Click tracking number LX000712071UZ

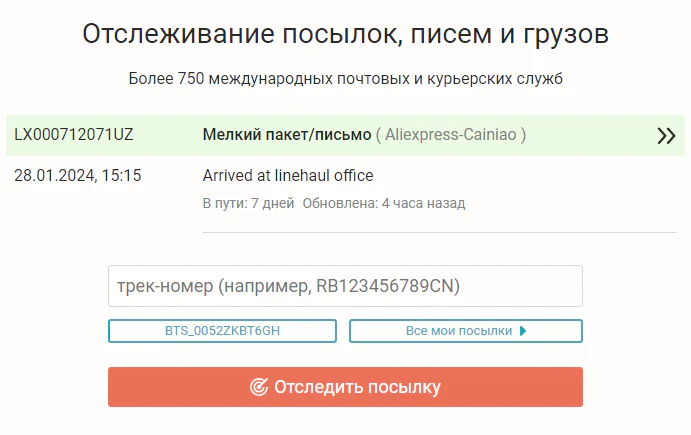click(74, 134)
